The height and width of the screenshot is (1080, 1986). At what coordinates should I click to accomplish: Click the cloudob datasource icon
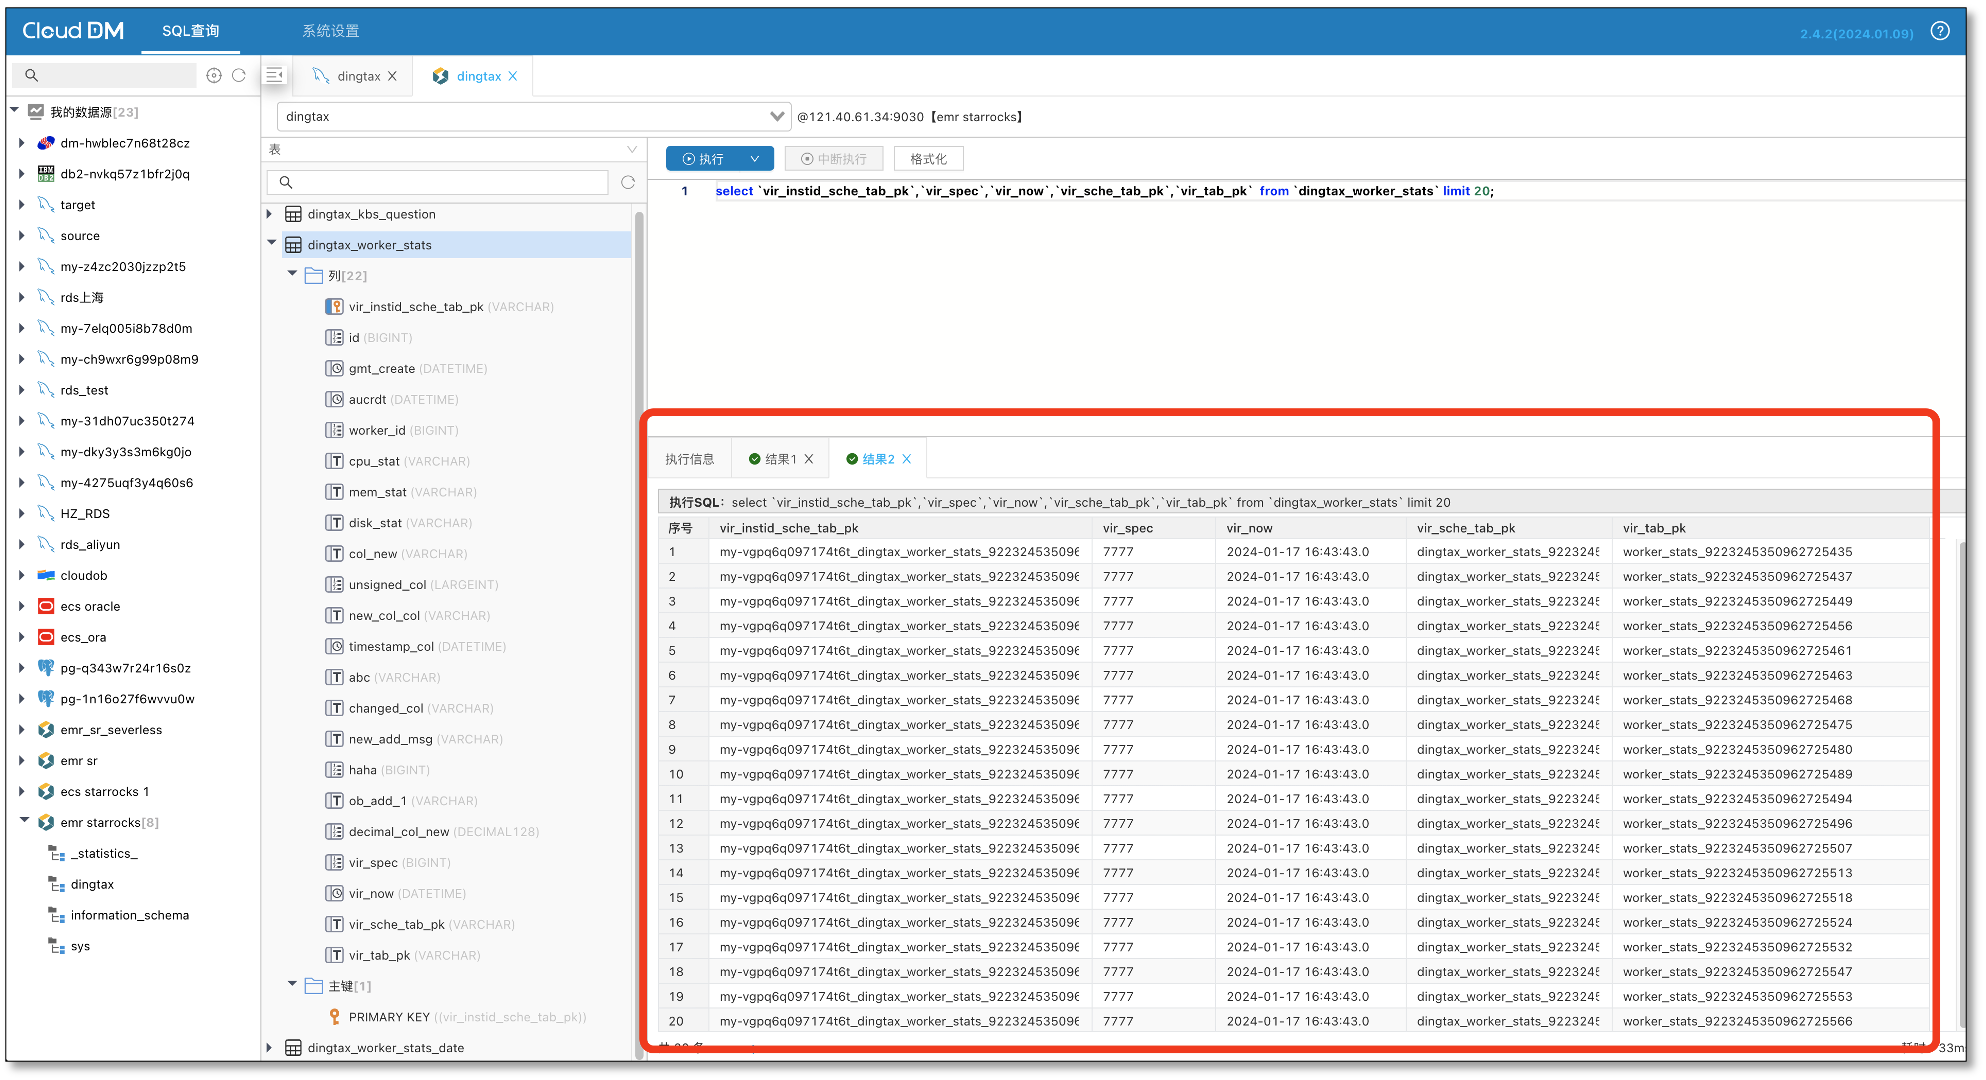(x=46, y=575)
